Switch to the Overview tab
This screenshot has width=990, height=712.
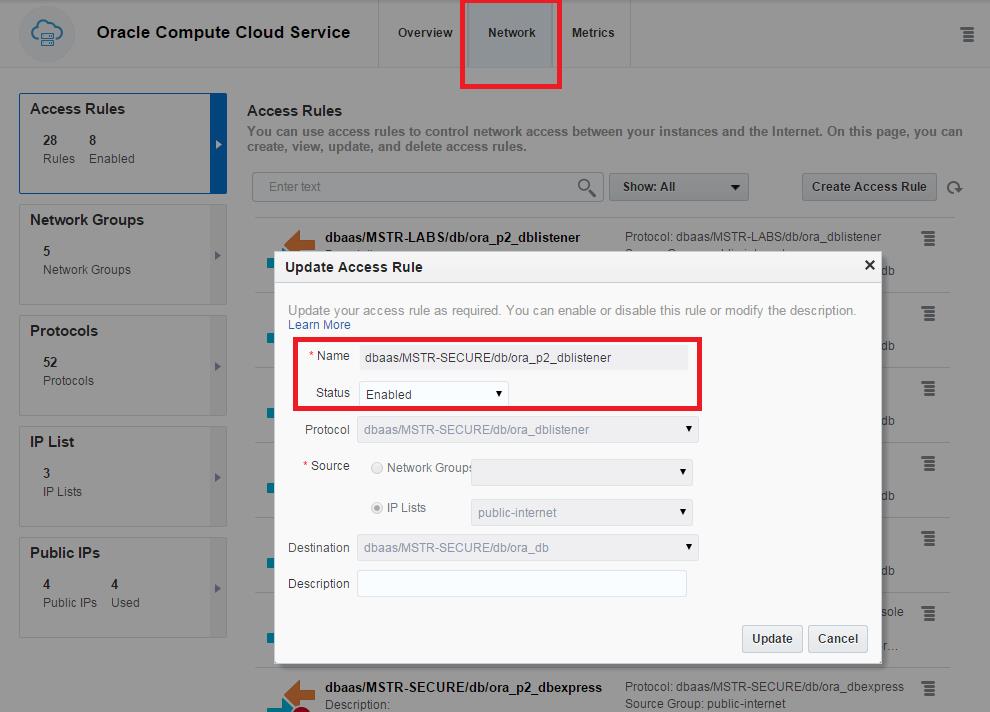click(x=424, y=32)
